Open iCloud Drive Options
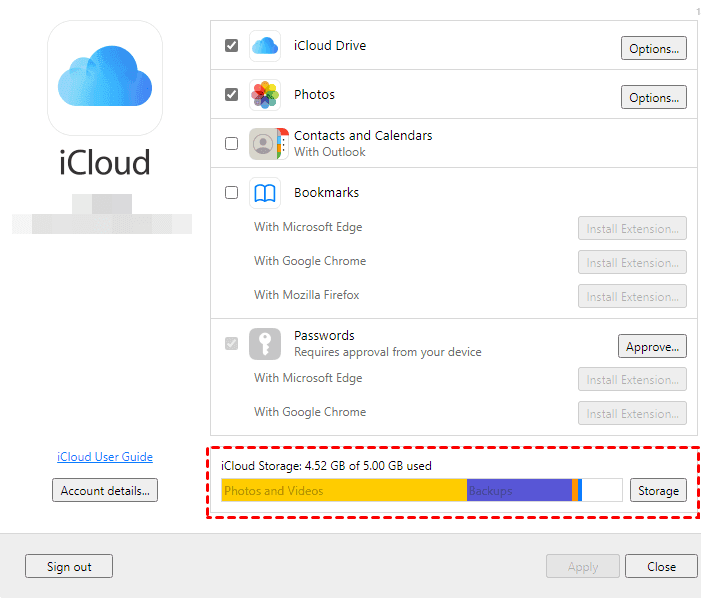Viewport: 701px width, 598px height. click(x=654, y=48)
